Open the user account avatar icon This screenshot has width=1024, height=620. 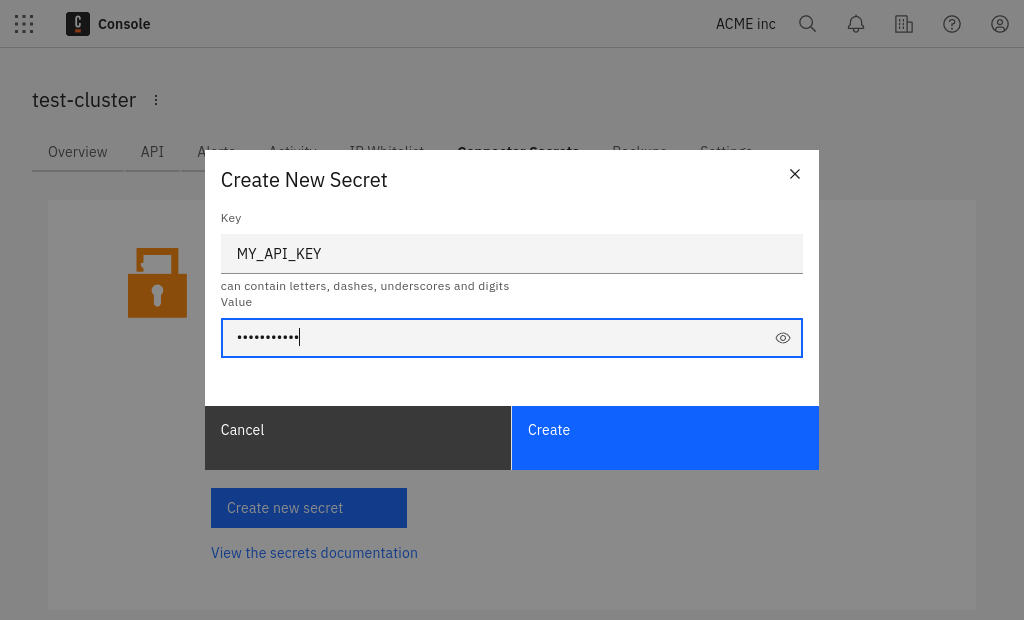pyautogui.click(x=999, y=24)
